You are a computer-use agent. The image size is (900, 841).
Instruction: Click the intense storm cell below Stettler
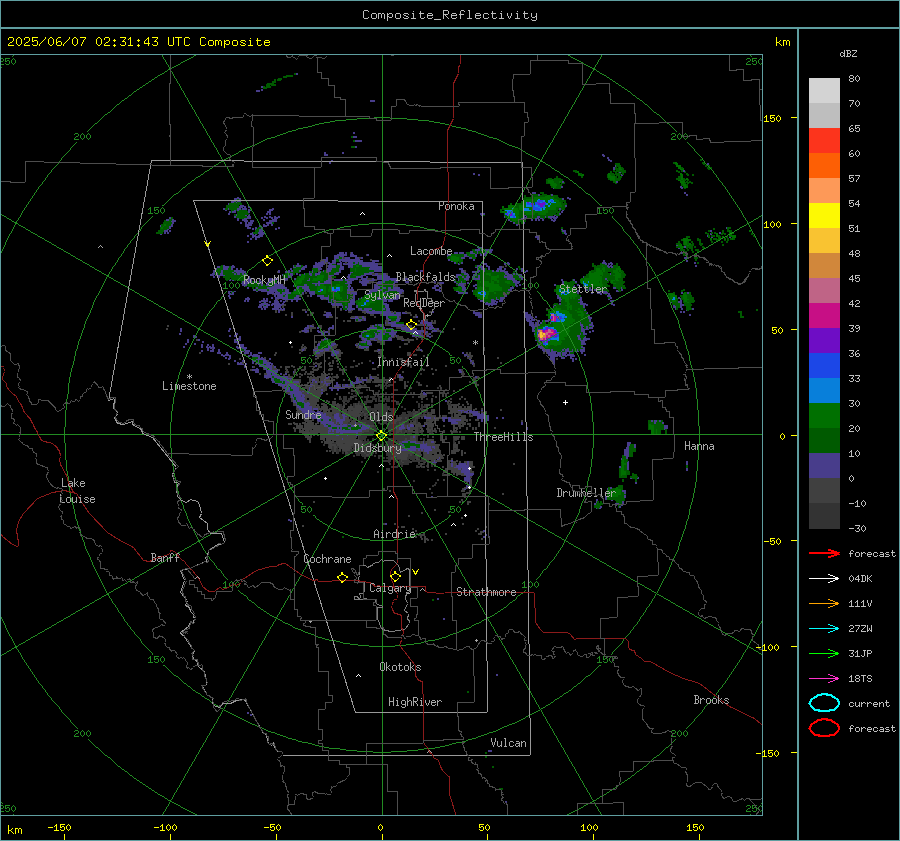(547, 334)
